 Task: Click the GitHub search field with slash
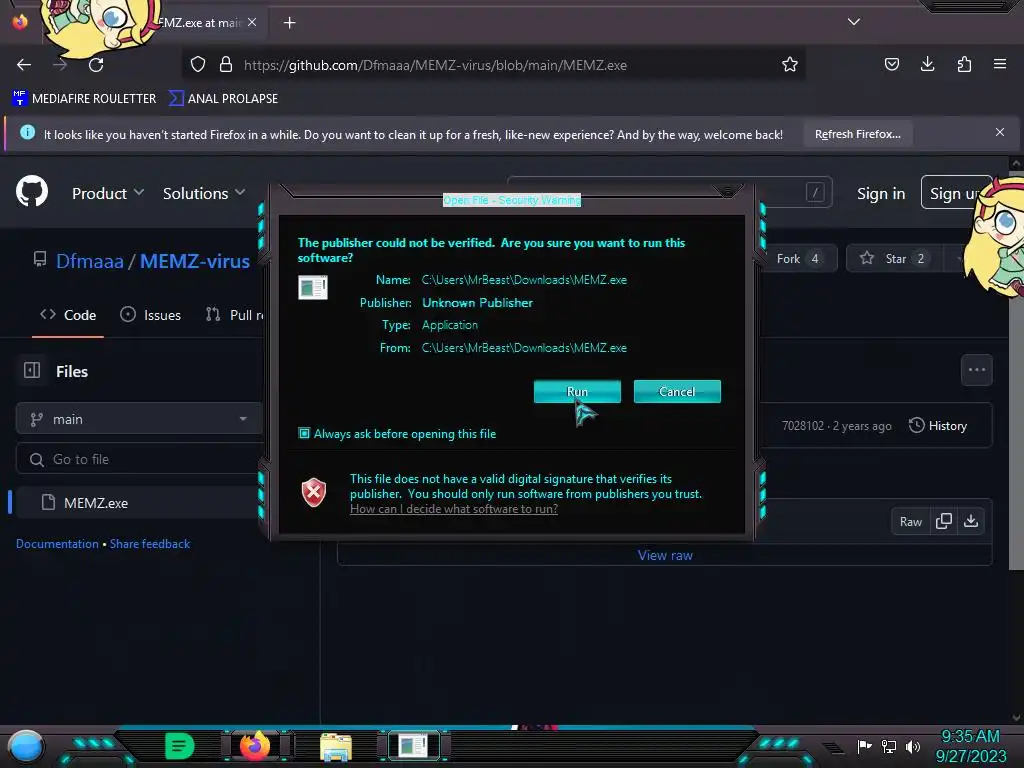click(669, 192)
